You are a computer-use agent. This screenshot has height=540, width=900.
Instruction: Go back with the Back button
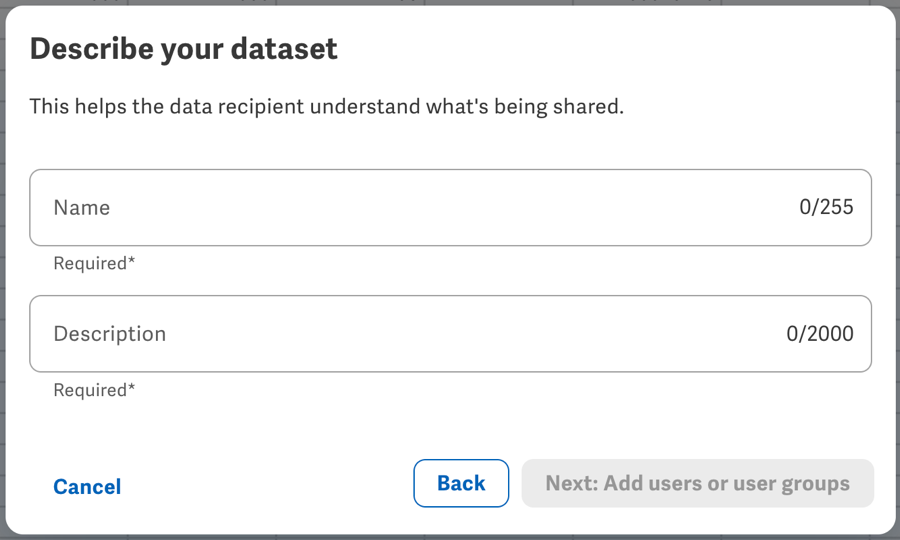461,483
